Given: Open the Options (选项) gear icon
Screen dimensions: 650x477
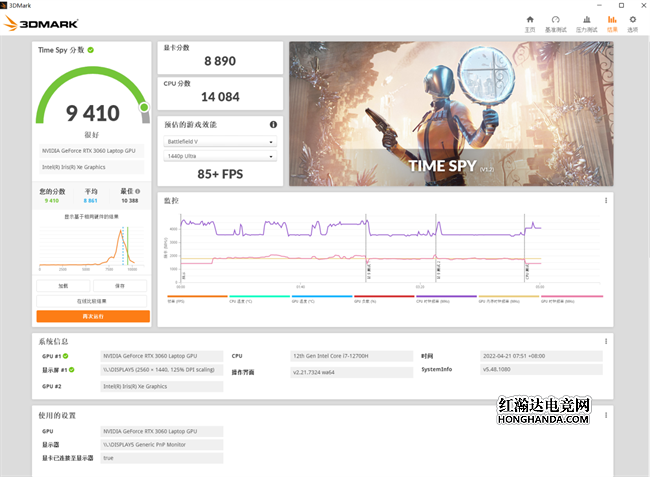Looking at the screenshot, I should pyautogui.click(x=632, y=23).
